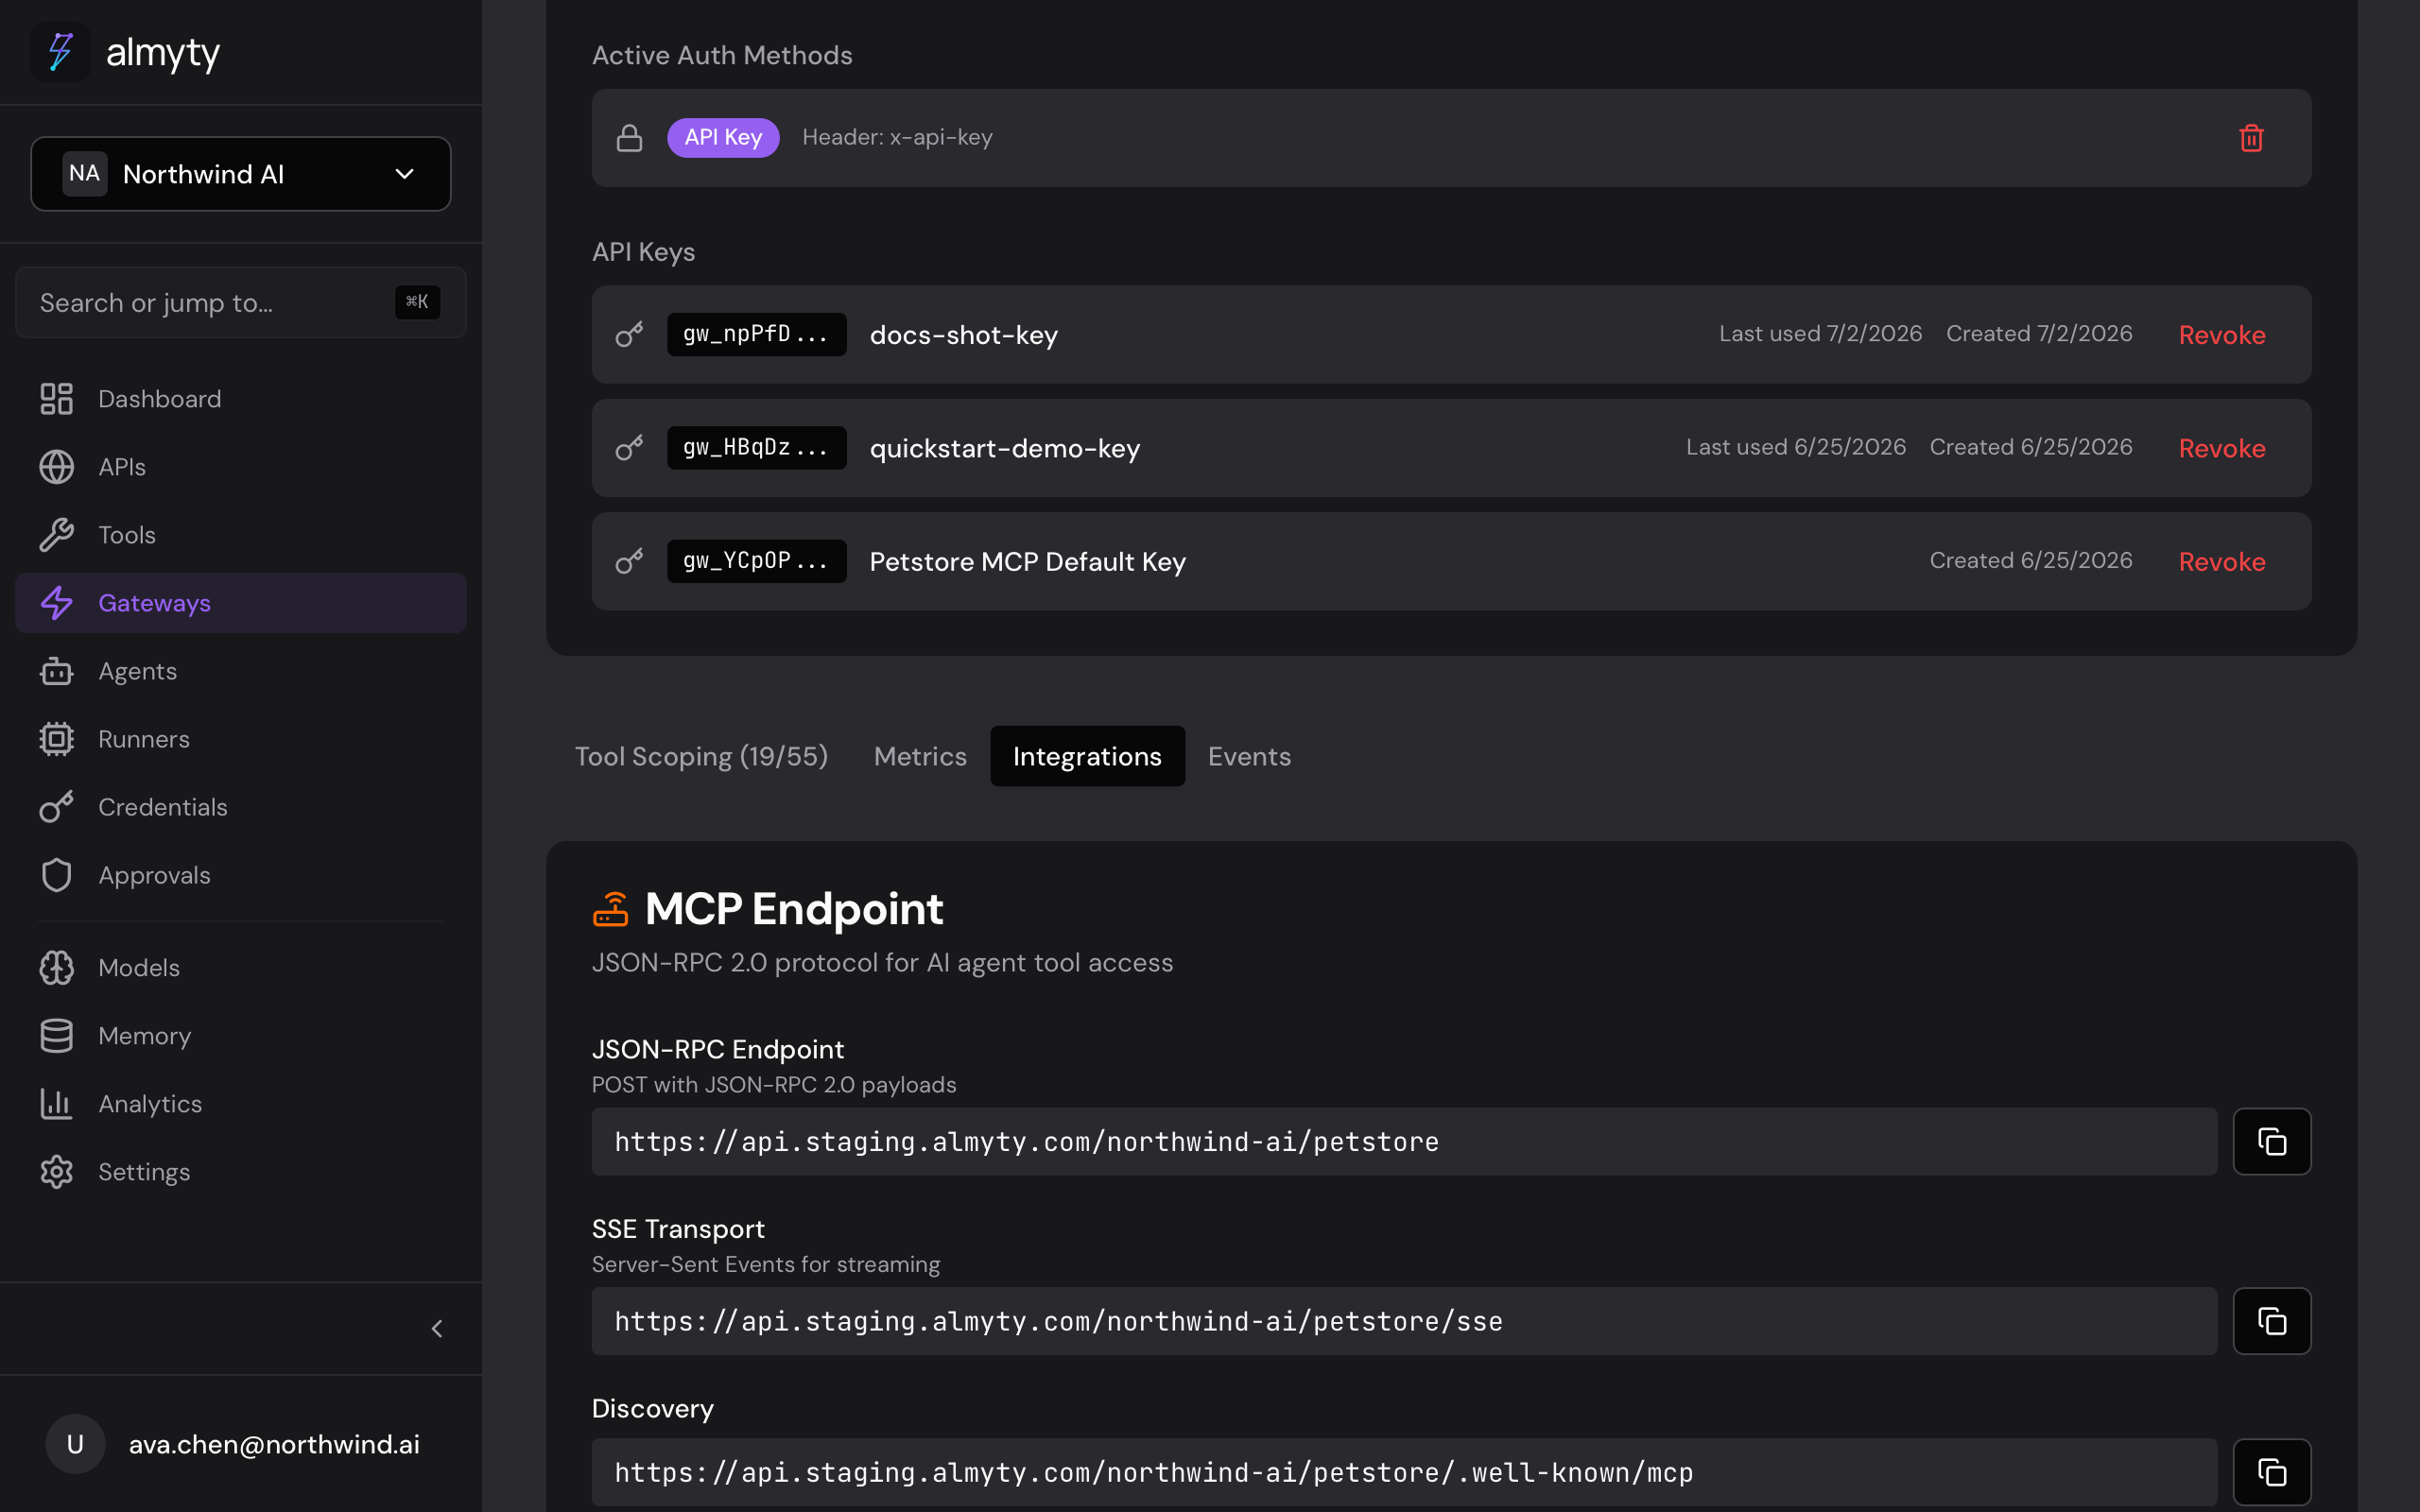Click the U user avatar

tap(75, 1444)
